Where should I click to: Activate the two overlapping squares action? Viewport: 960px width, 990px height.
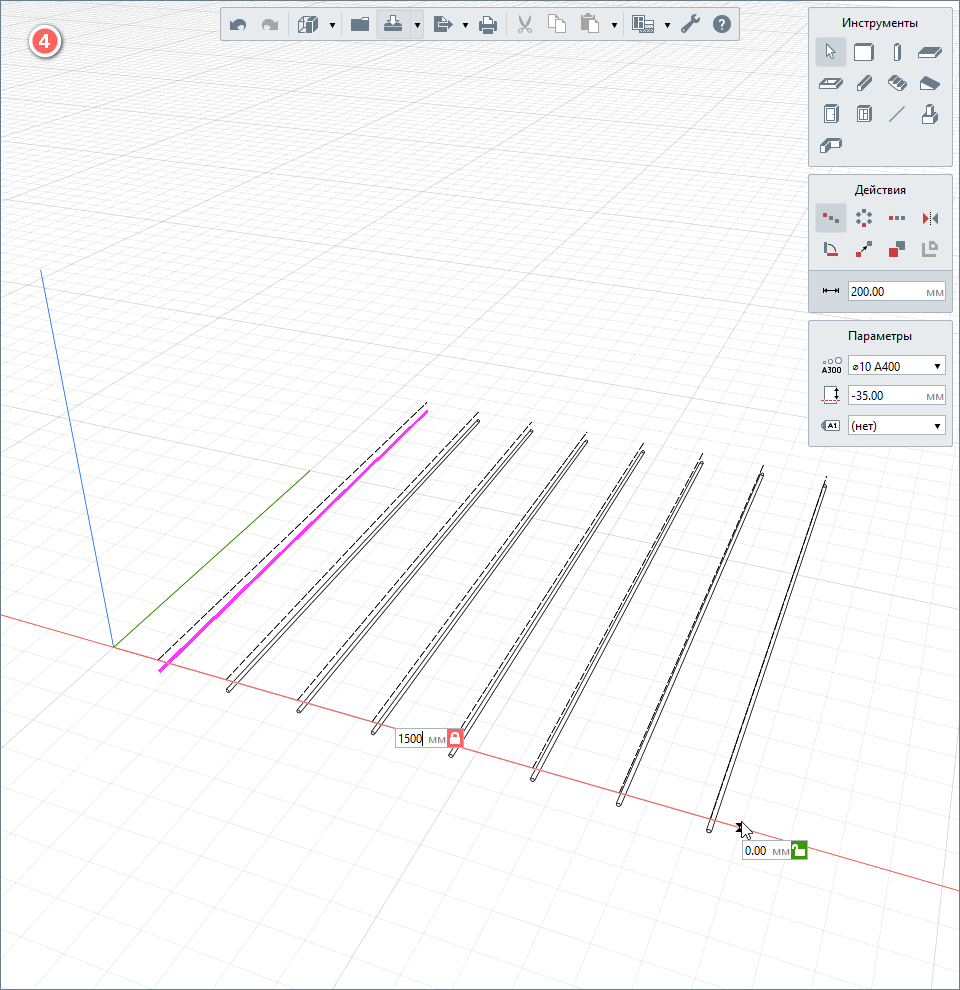point(897,249)
